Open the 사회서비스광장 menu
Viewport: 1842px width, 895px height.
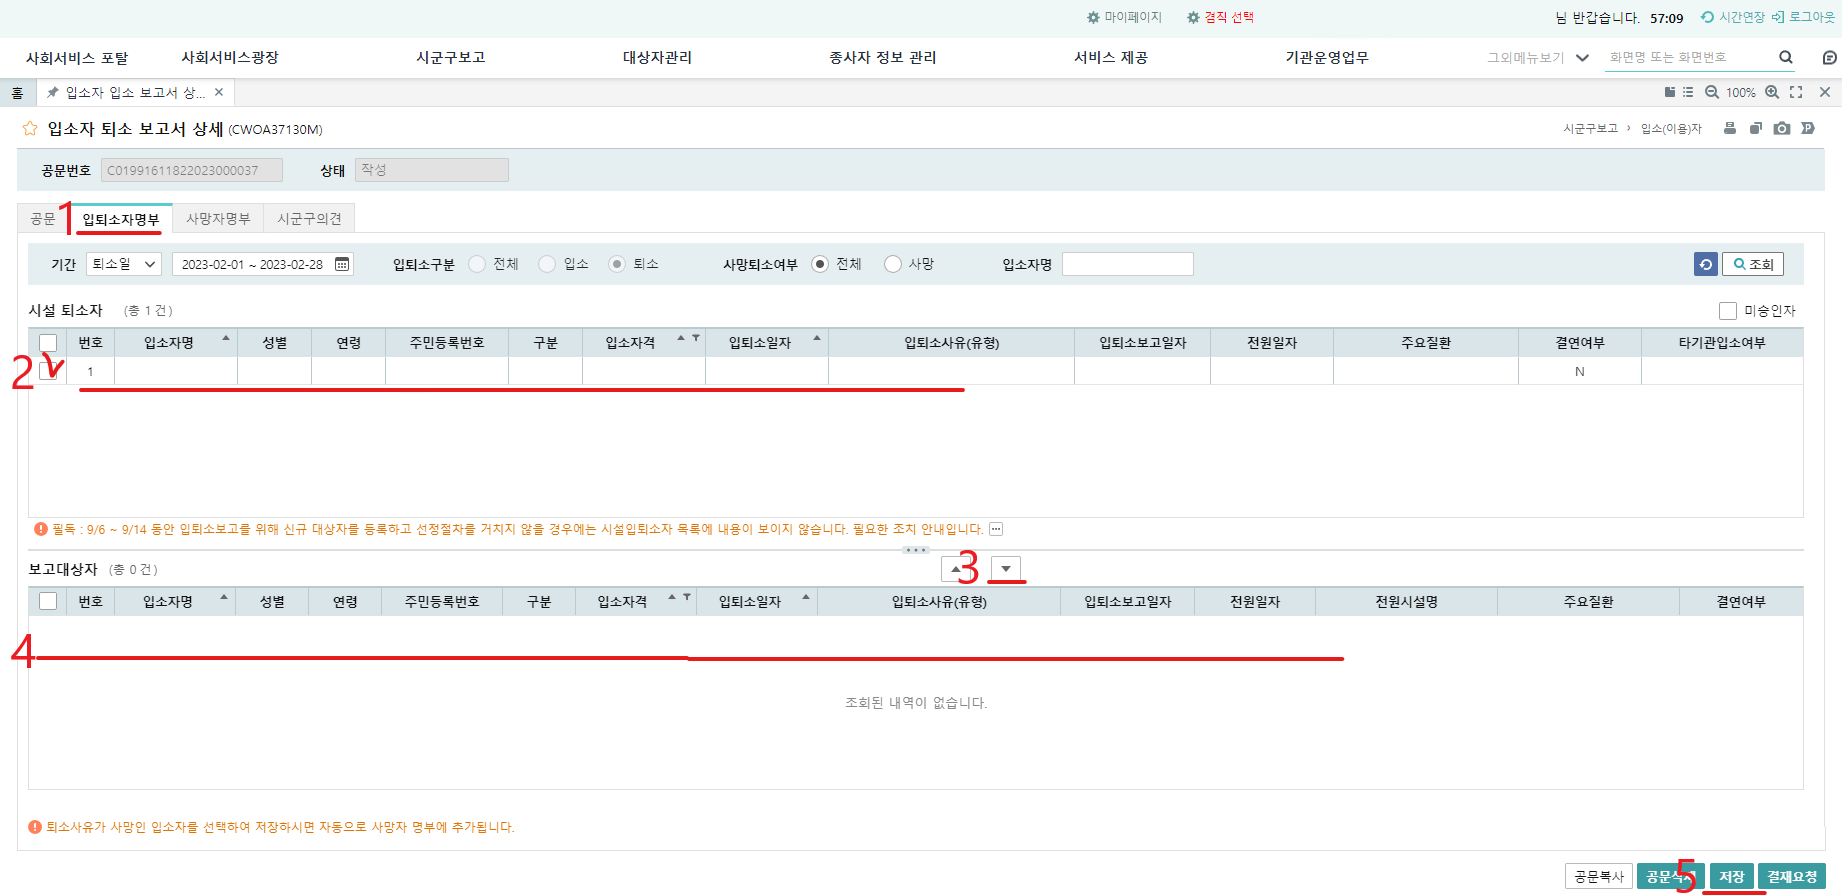[230, 58]
